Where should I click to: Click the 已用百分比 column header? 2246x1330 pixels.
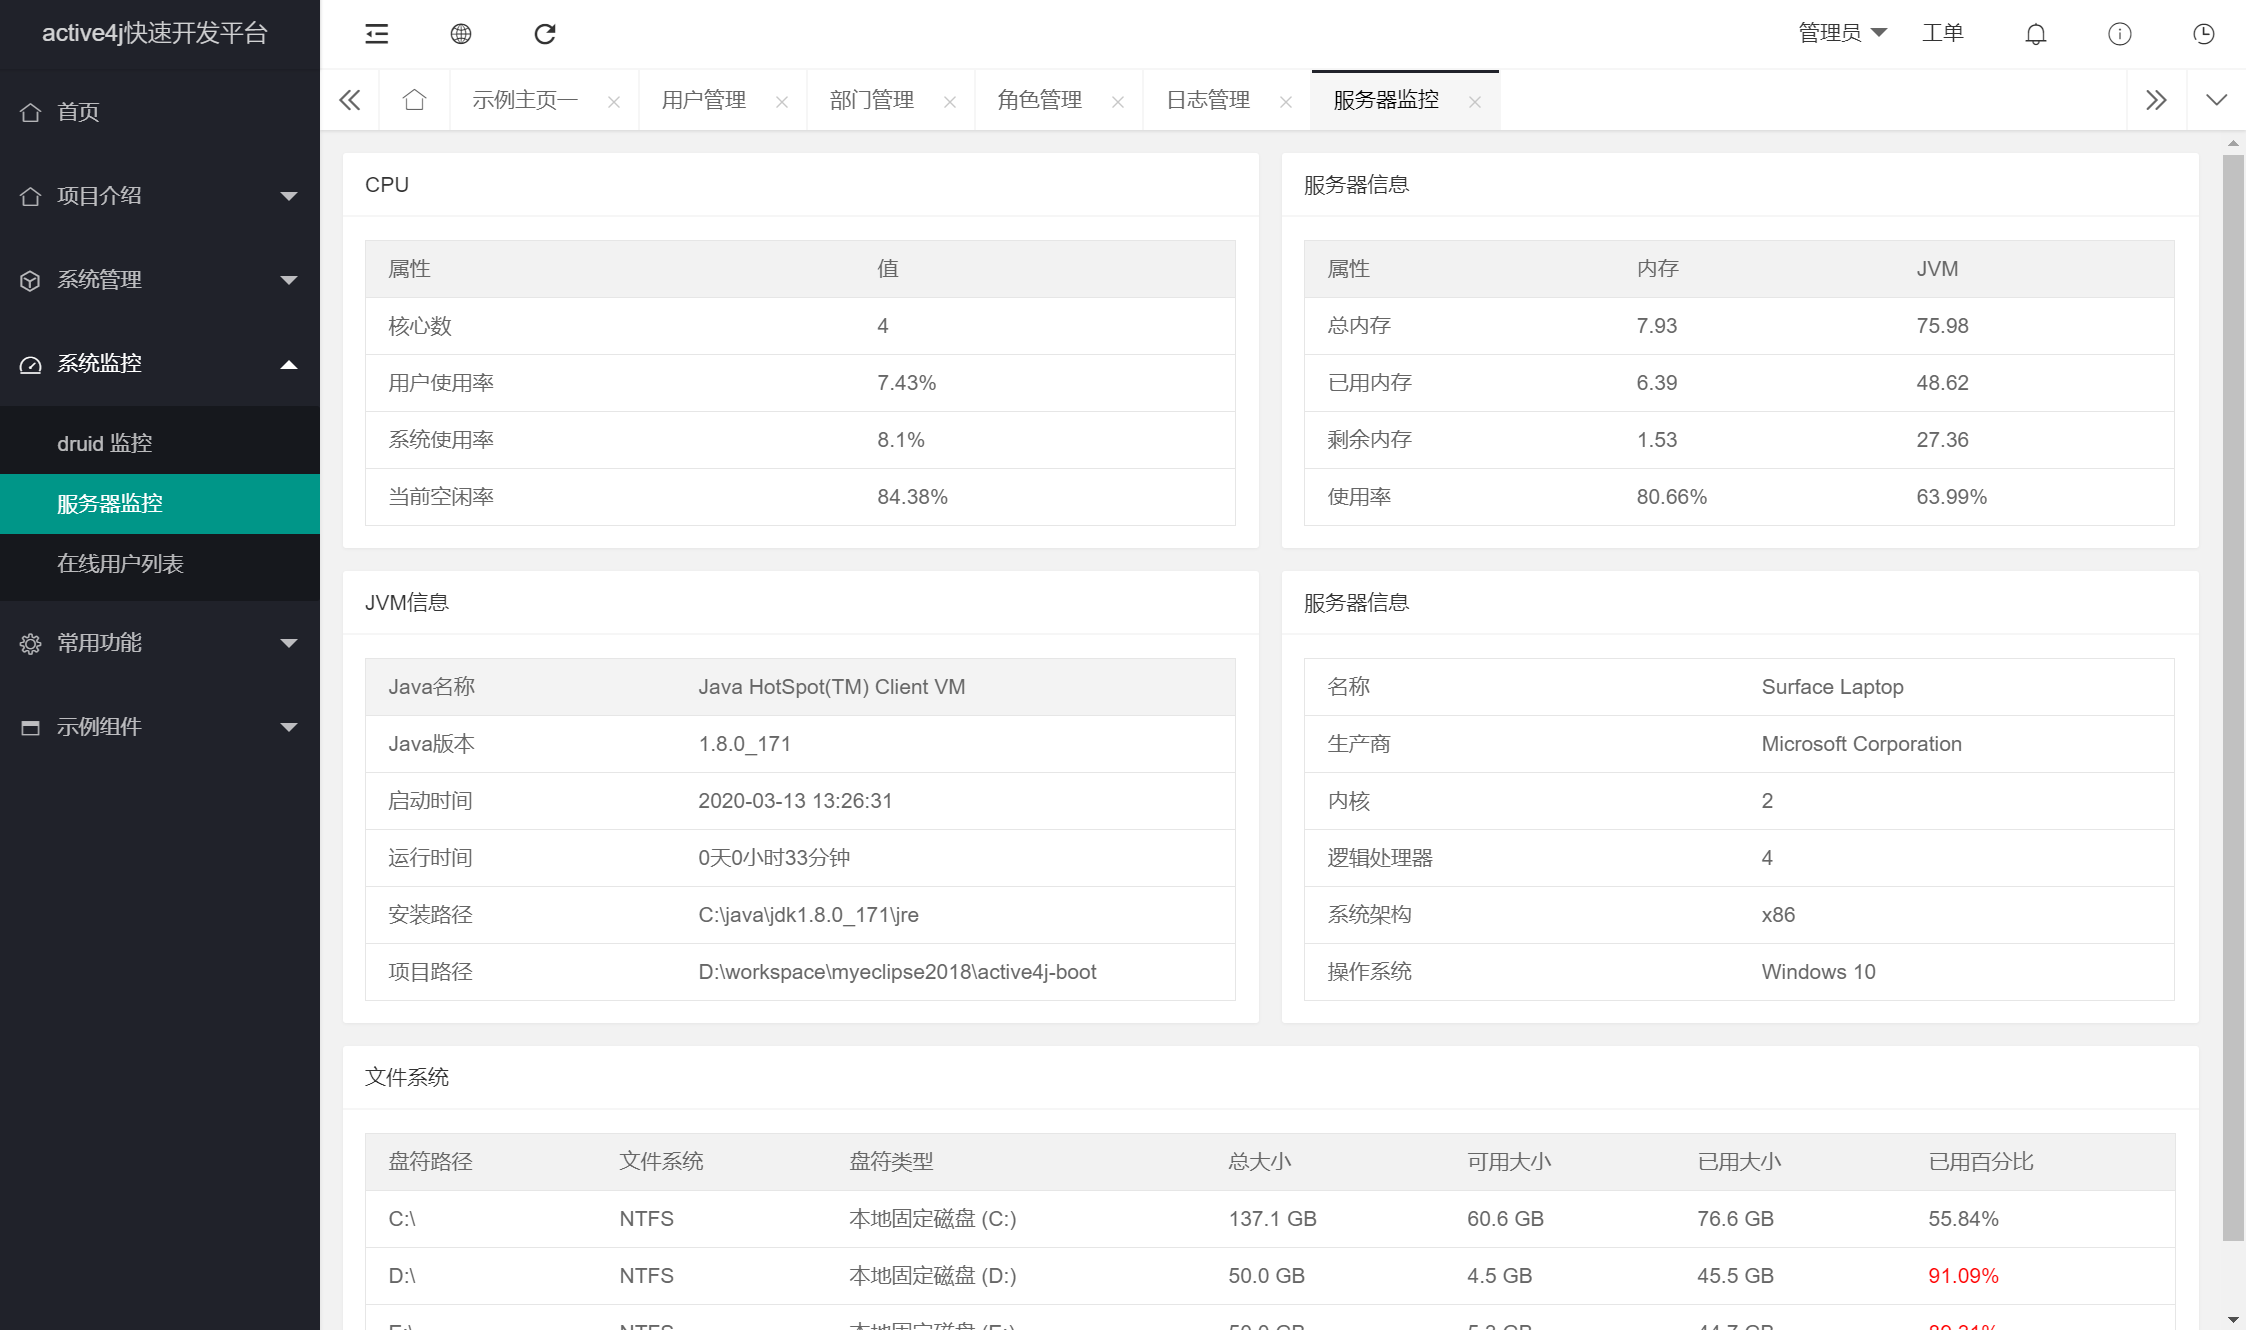1980,1162
